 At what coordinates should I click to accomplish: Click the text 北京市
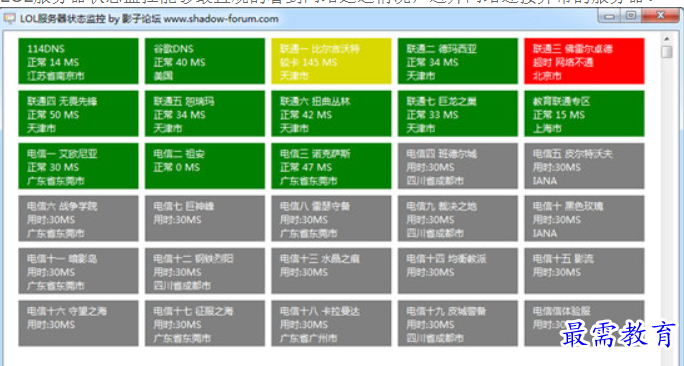point(547,76)
